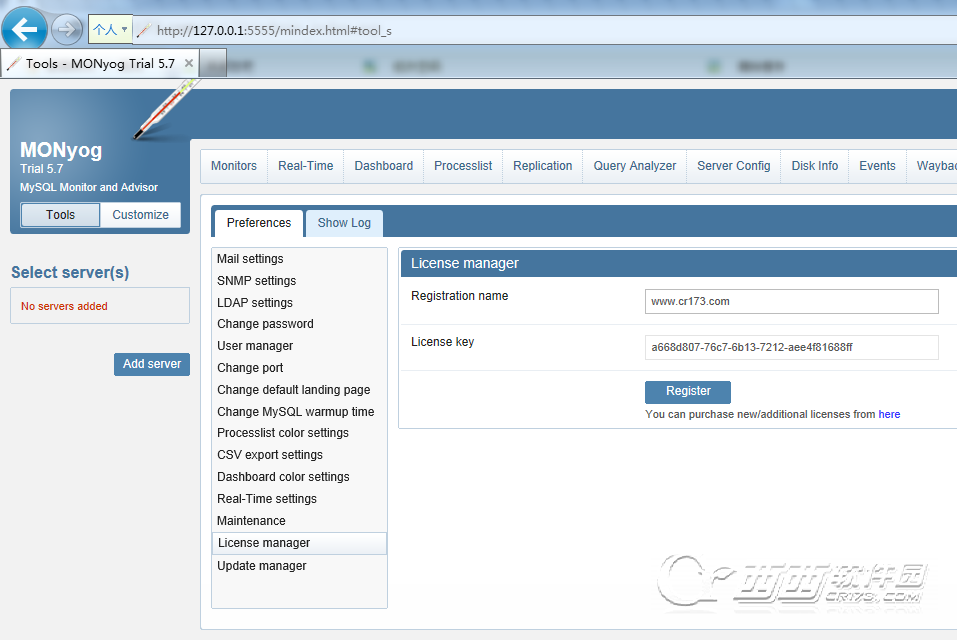Select License manager in preferences list
Image resolution: width=957 pixels, height=640 pixels.
click(299, 543)
